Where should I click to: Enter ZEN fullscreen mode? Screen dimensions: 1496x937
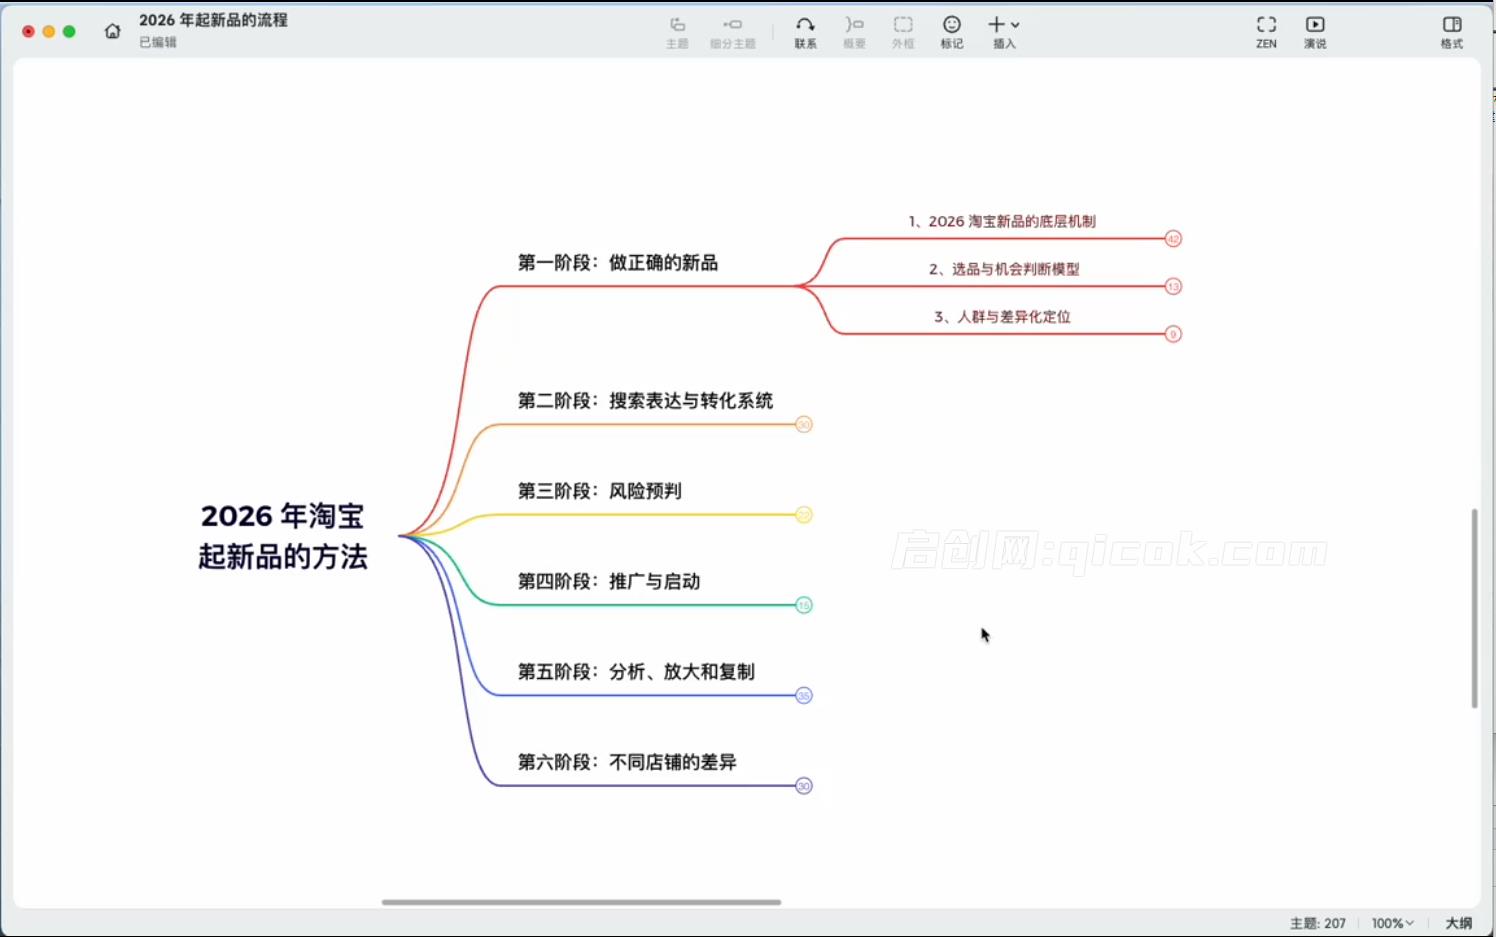pyautogui.click(x=1266, y=32)
